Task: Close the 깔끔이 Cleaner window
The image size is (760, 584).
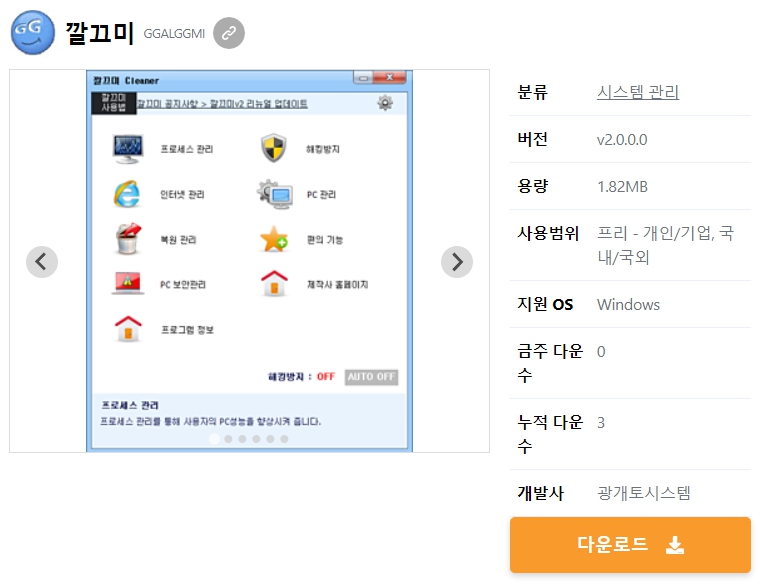Action: click(x=389, y=77)
